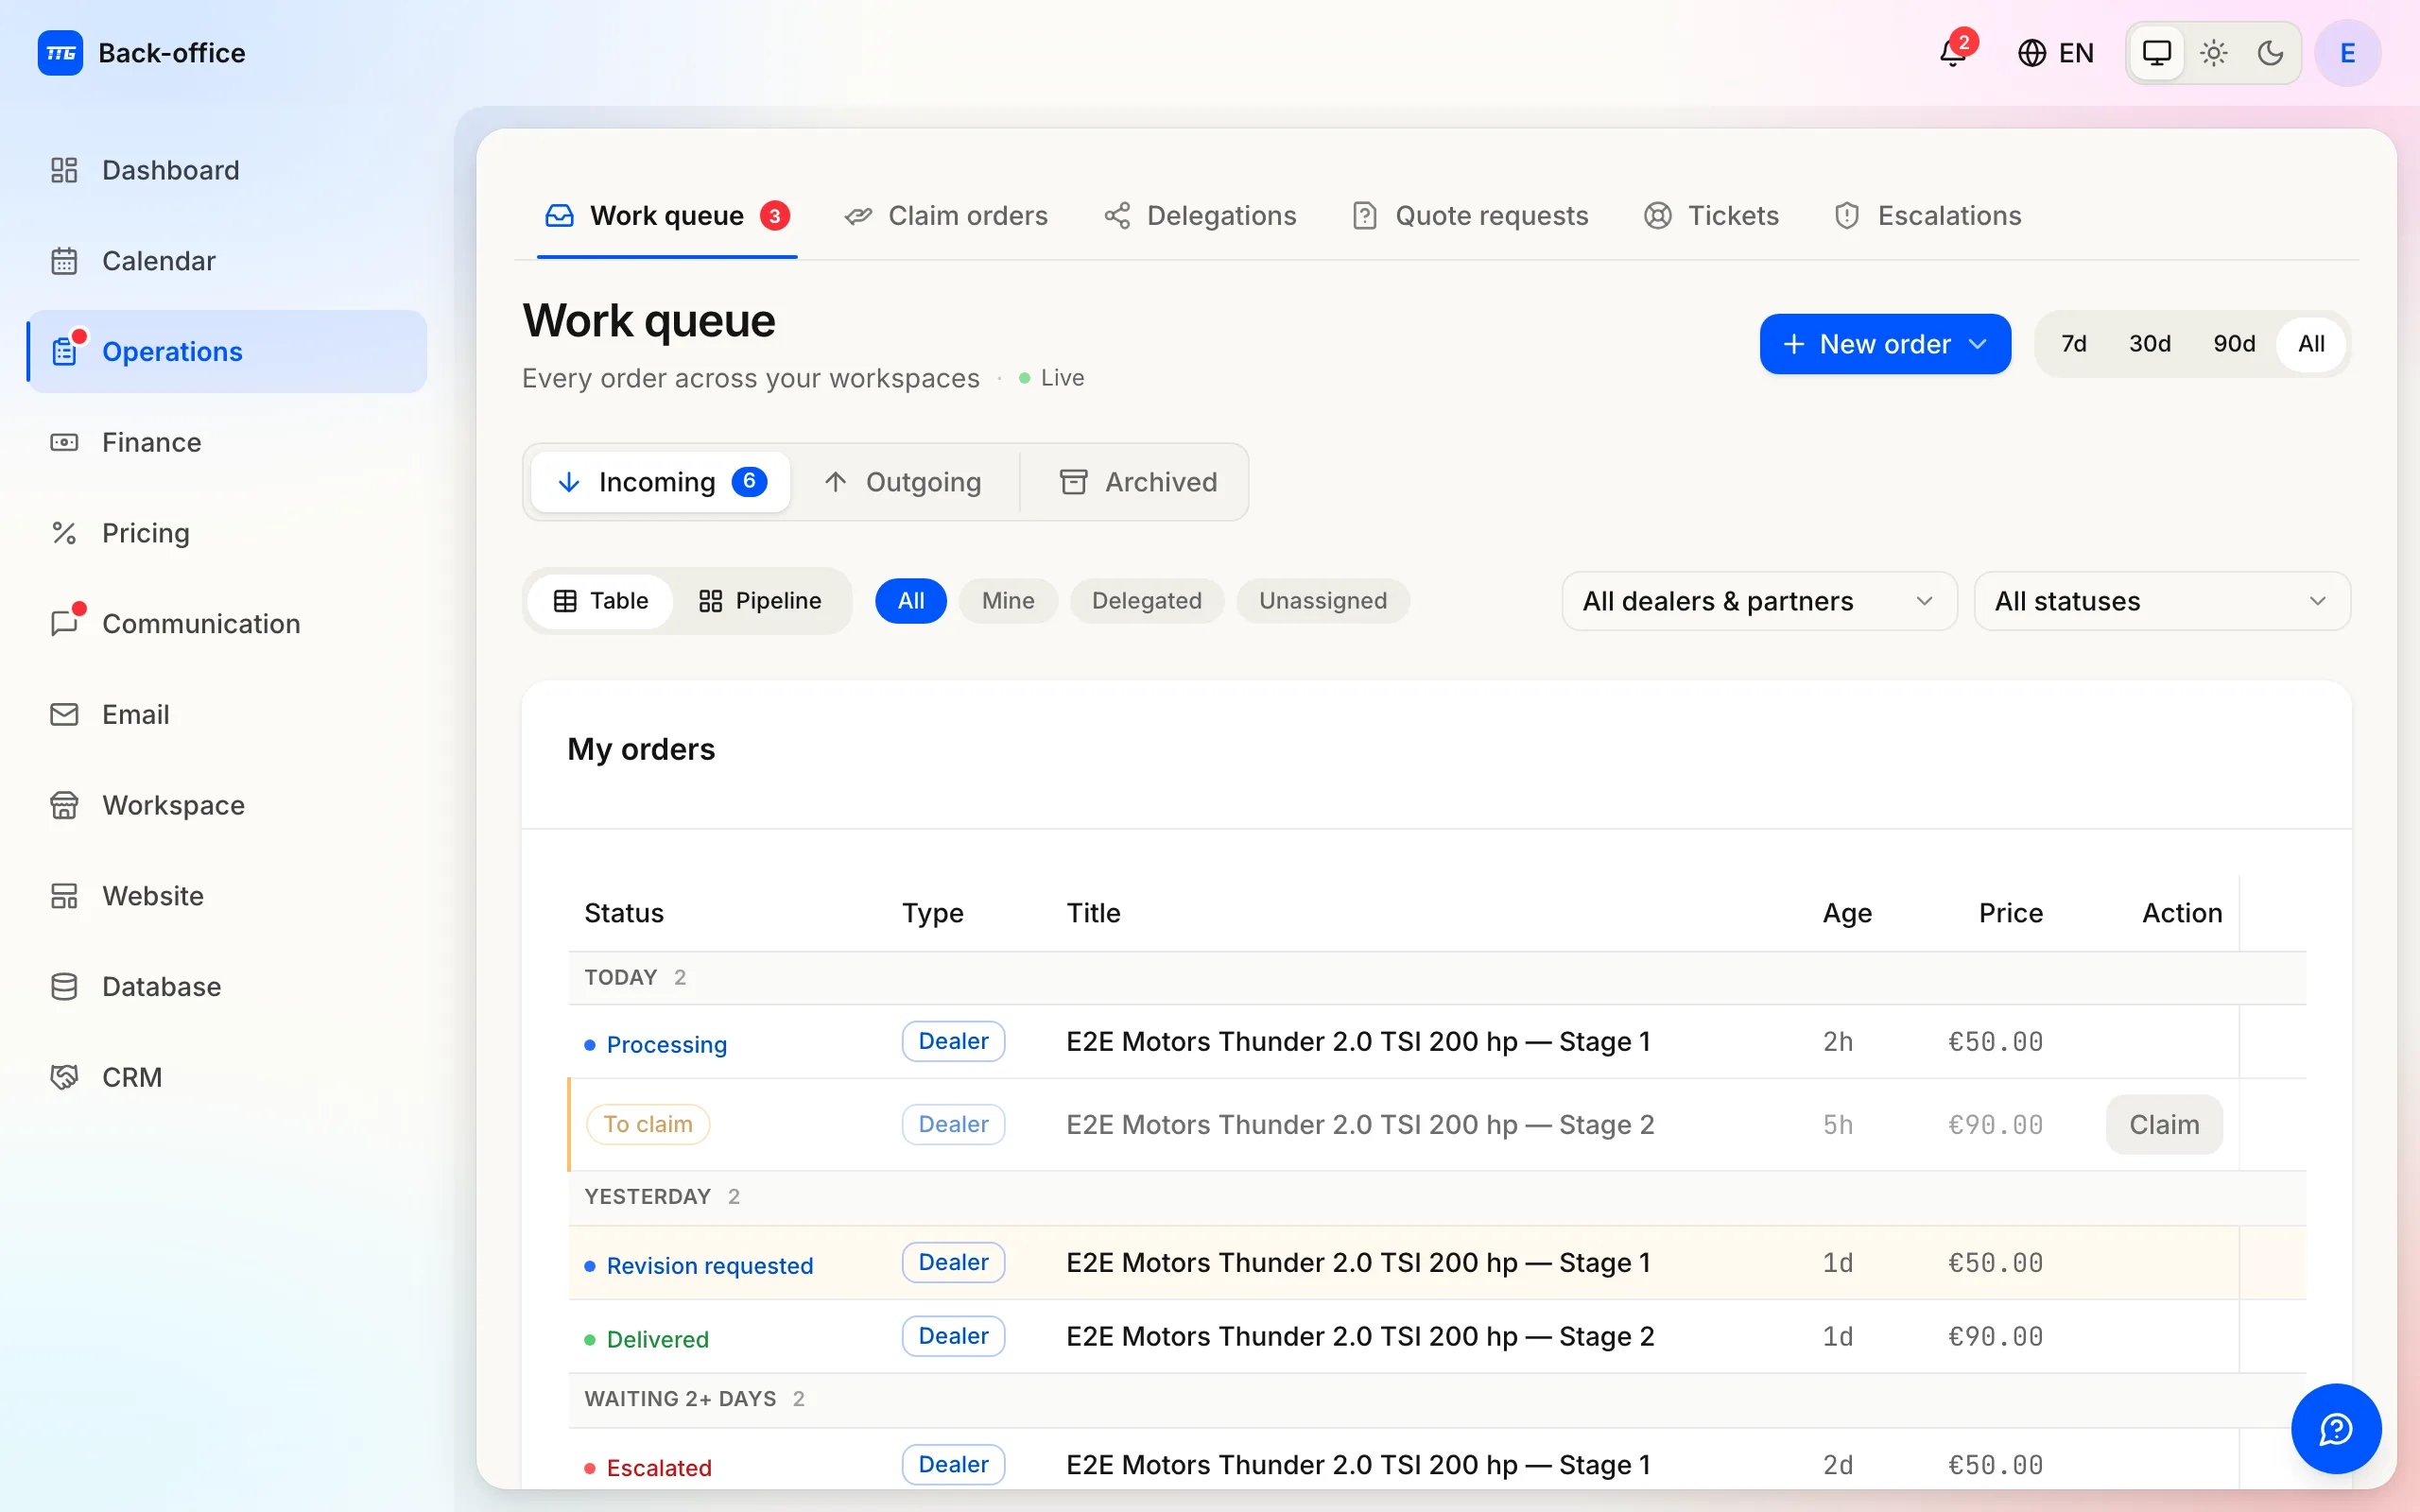2420x1512 pixels.
Task: Select the 90d time range
Action: [2234, 344]
